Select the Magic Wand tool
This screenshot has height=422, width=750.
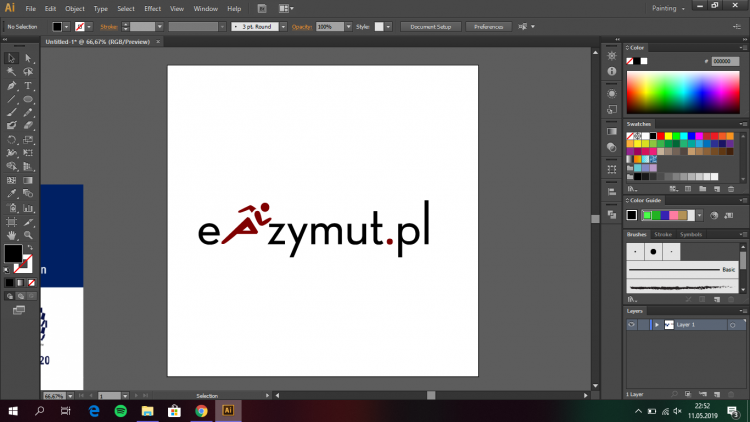click(x=11, y=72)
